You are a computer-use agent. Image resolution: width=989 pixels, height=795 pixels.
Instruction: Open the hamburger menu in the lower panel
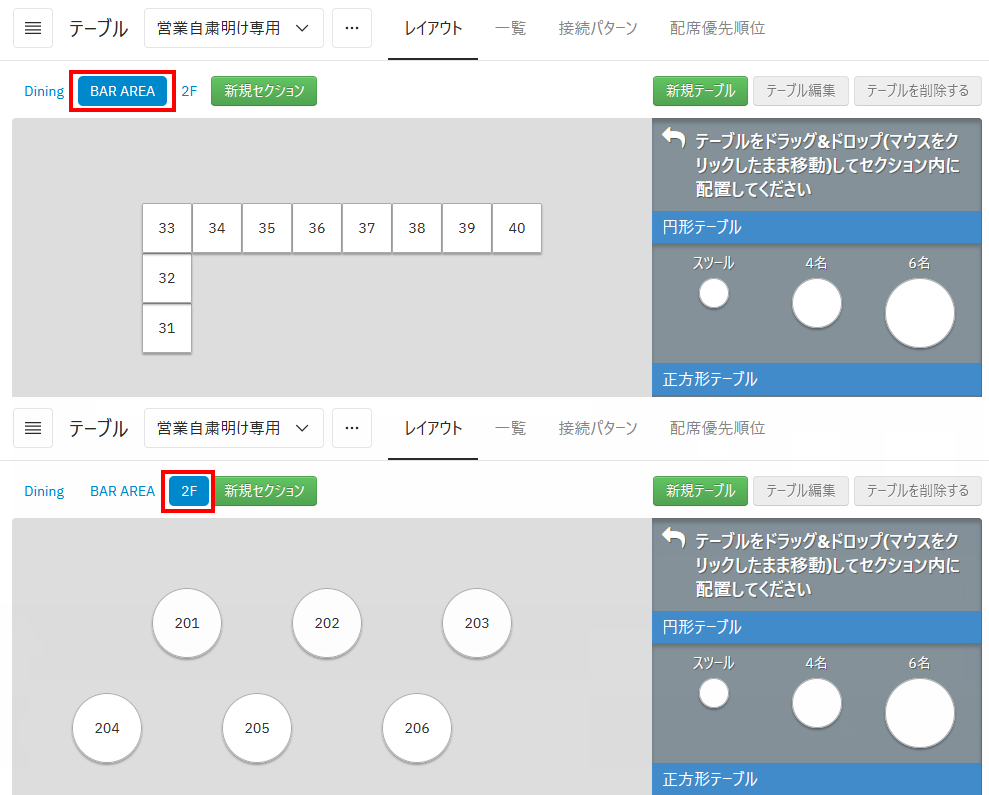tap(33, 428)
